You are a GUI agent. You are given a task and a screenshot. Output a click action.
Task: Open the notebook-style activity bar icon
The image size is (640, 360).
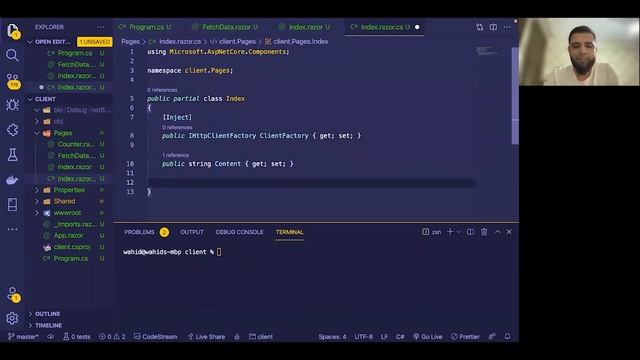(x=12, y=204)
